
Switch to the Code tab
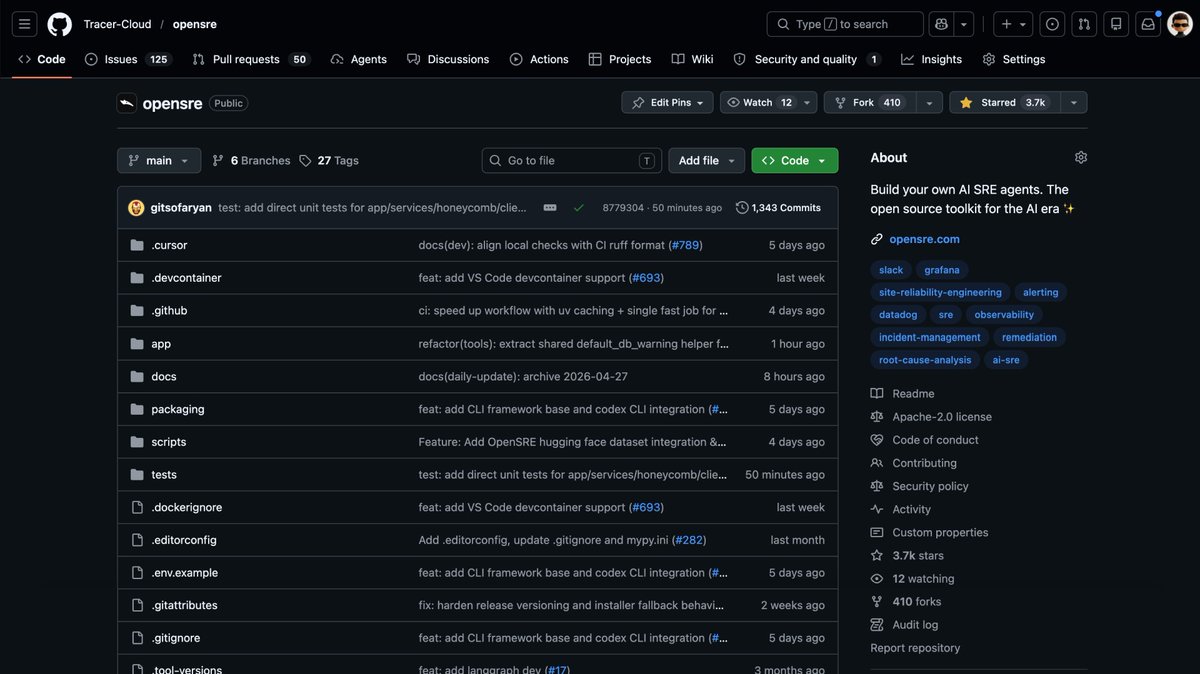pyautogui.click(x=42, y=59)
